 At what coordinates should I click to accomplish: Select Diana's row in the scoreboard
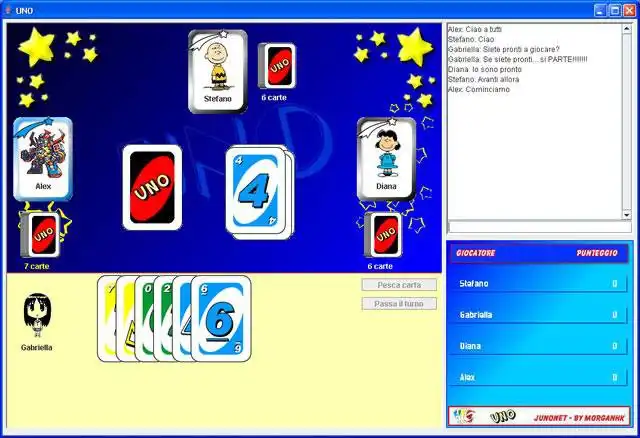539,346
